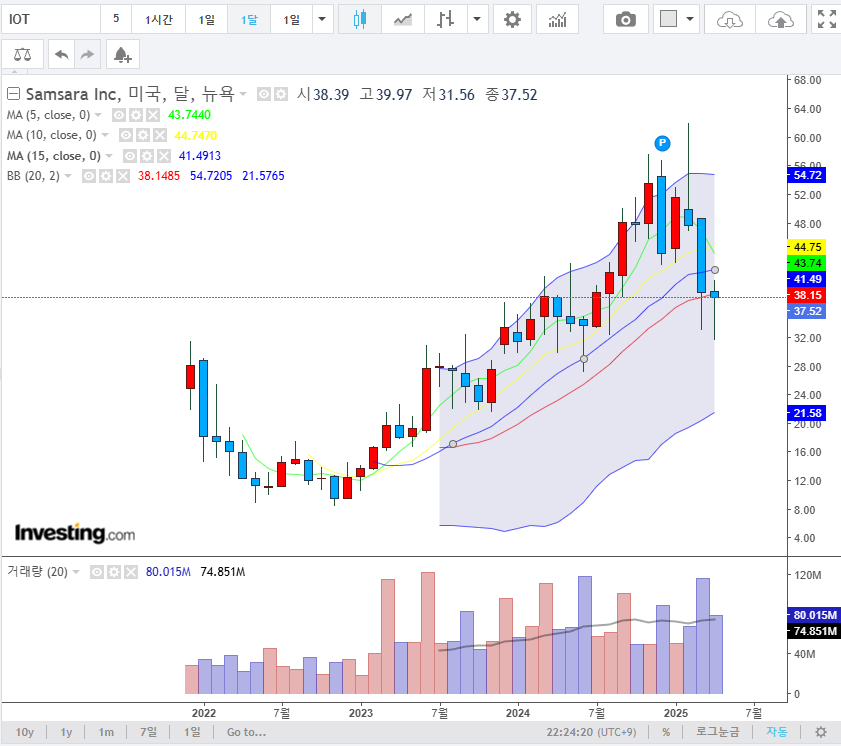This screenshot has width=841, height=746.
Task: Hide the MA (15, close, 0) line
Action: click(x=130, y=156)
